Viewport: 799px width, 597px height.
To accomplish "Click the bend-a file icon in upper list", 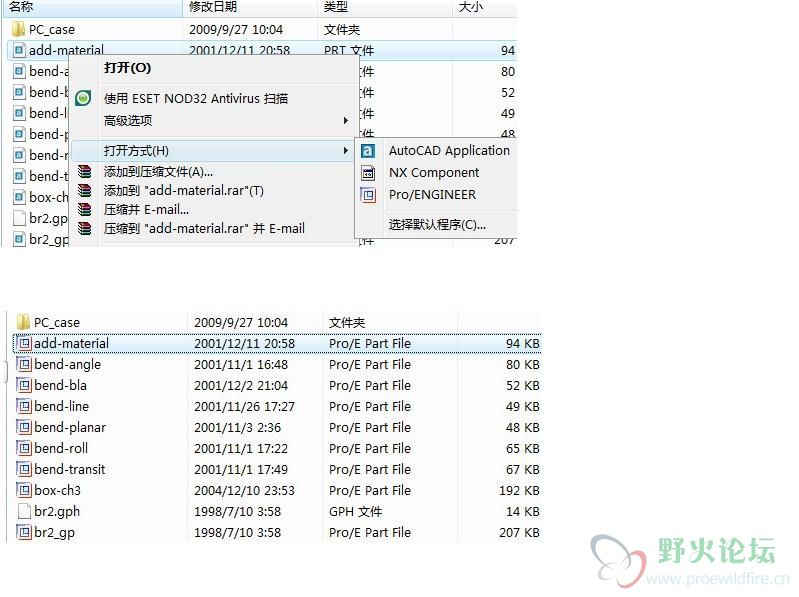I will coord(19,71).
